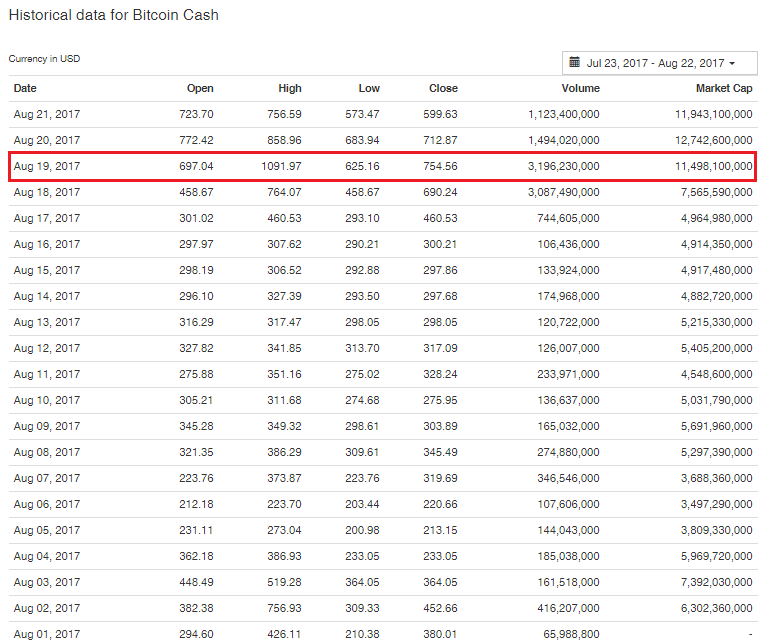Screen dimensions: 765x644
Task: Select the Aug 13, 2017 date cell
Action: [47, 322]
